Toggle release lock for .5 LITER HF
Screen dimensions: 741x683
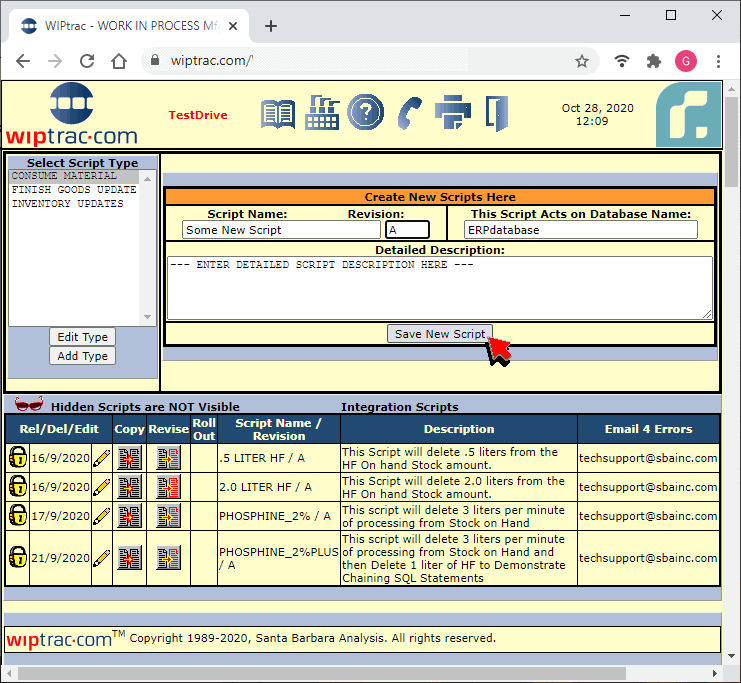pos(18,459)
